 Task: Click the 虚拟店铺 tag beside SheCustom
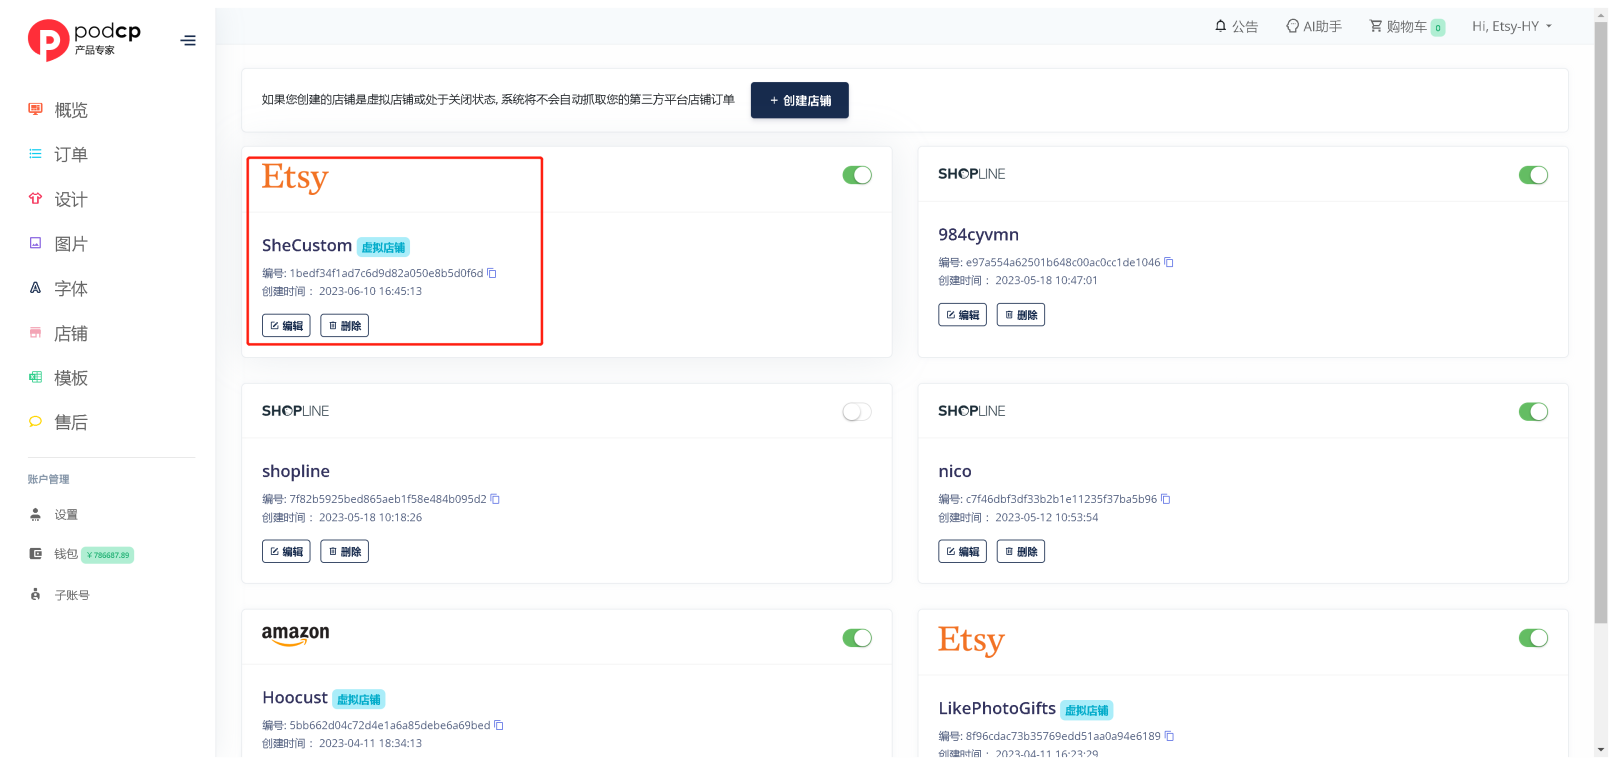(x=383, y=247)
